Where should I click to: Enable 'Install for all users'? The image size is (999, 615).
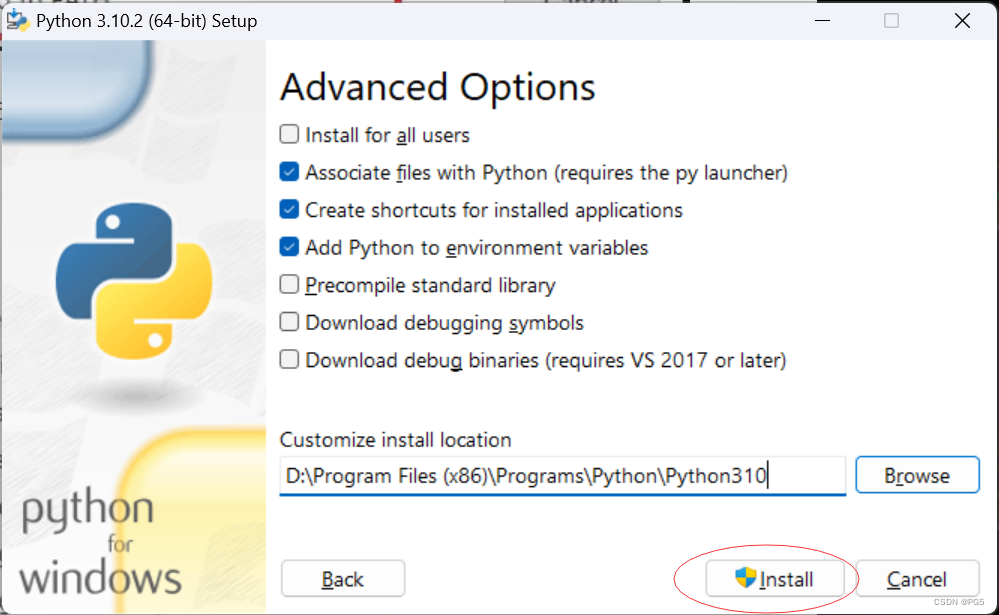coord(289,134)
